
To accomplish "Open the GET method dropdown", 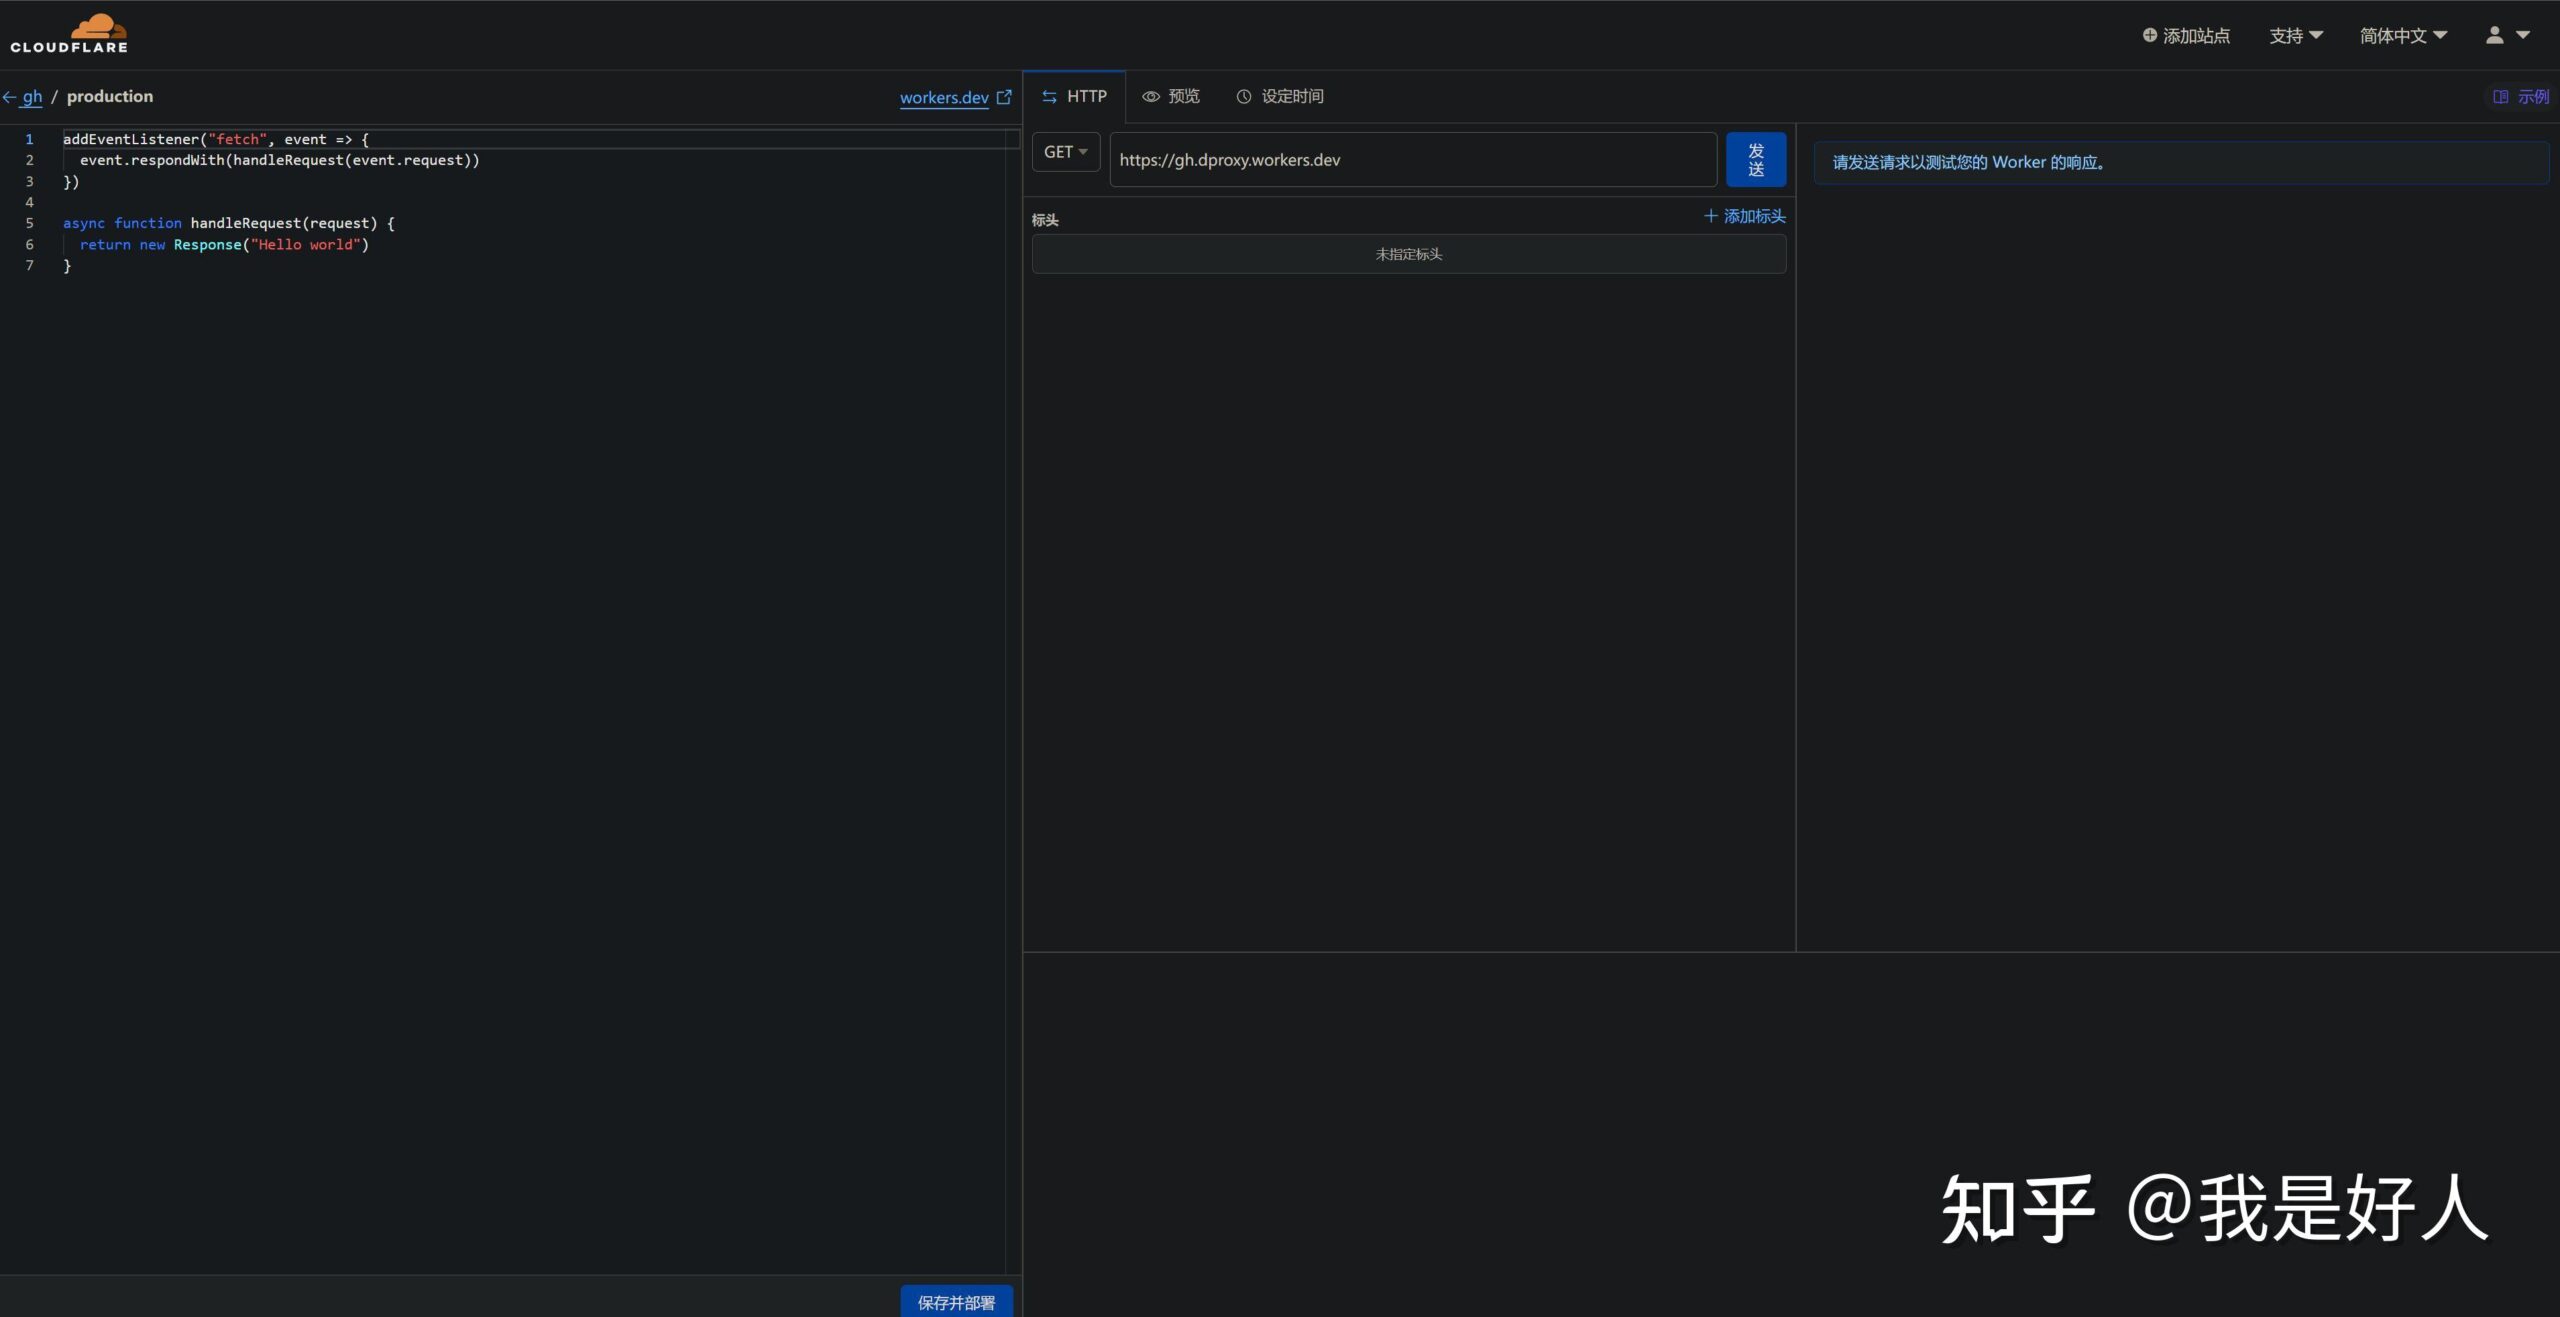I will pos(1065,152).
